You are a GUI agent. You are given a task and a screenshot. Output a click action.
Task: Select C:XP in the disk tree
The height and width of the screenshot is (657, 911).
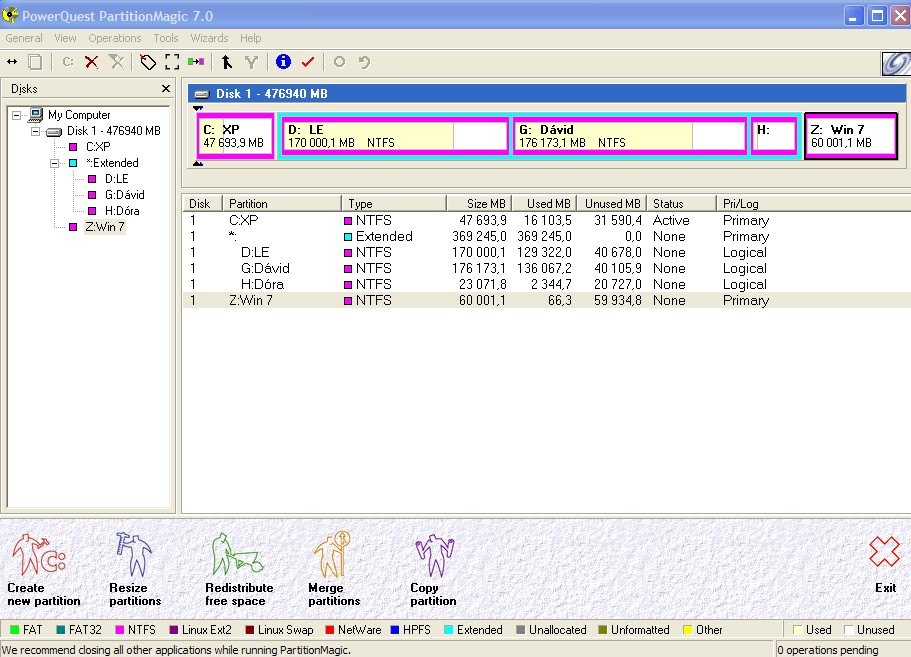pyautogui.click(x=98, y=147)
